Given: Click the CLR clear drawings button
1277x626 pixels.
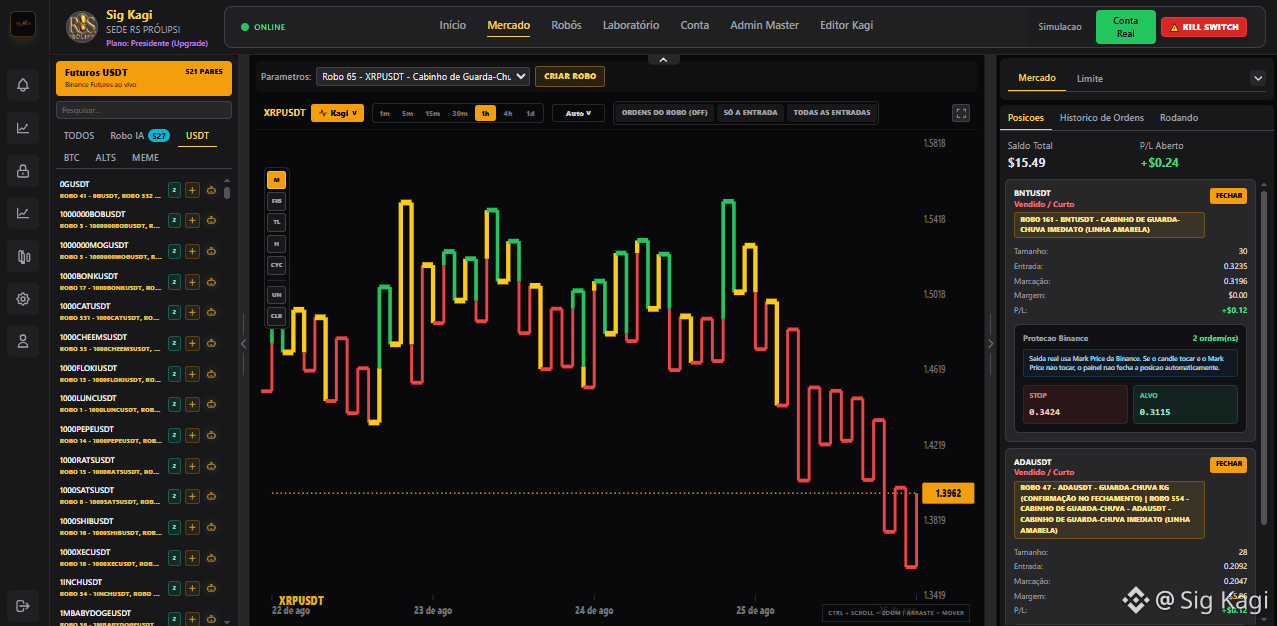Looking at the screenshot, I should pos(276,316).
